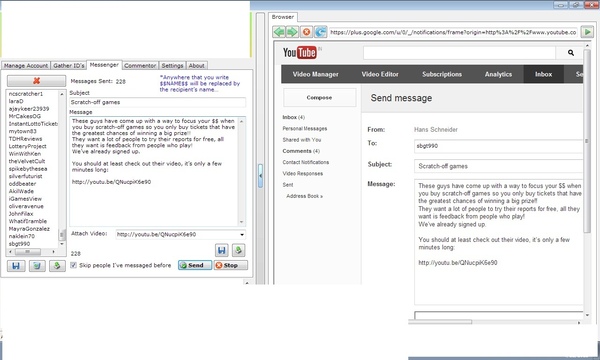
Task: Click the browser back arrow icon
Action: coord(279,32)
